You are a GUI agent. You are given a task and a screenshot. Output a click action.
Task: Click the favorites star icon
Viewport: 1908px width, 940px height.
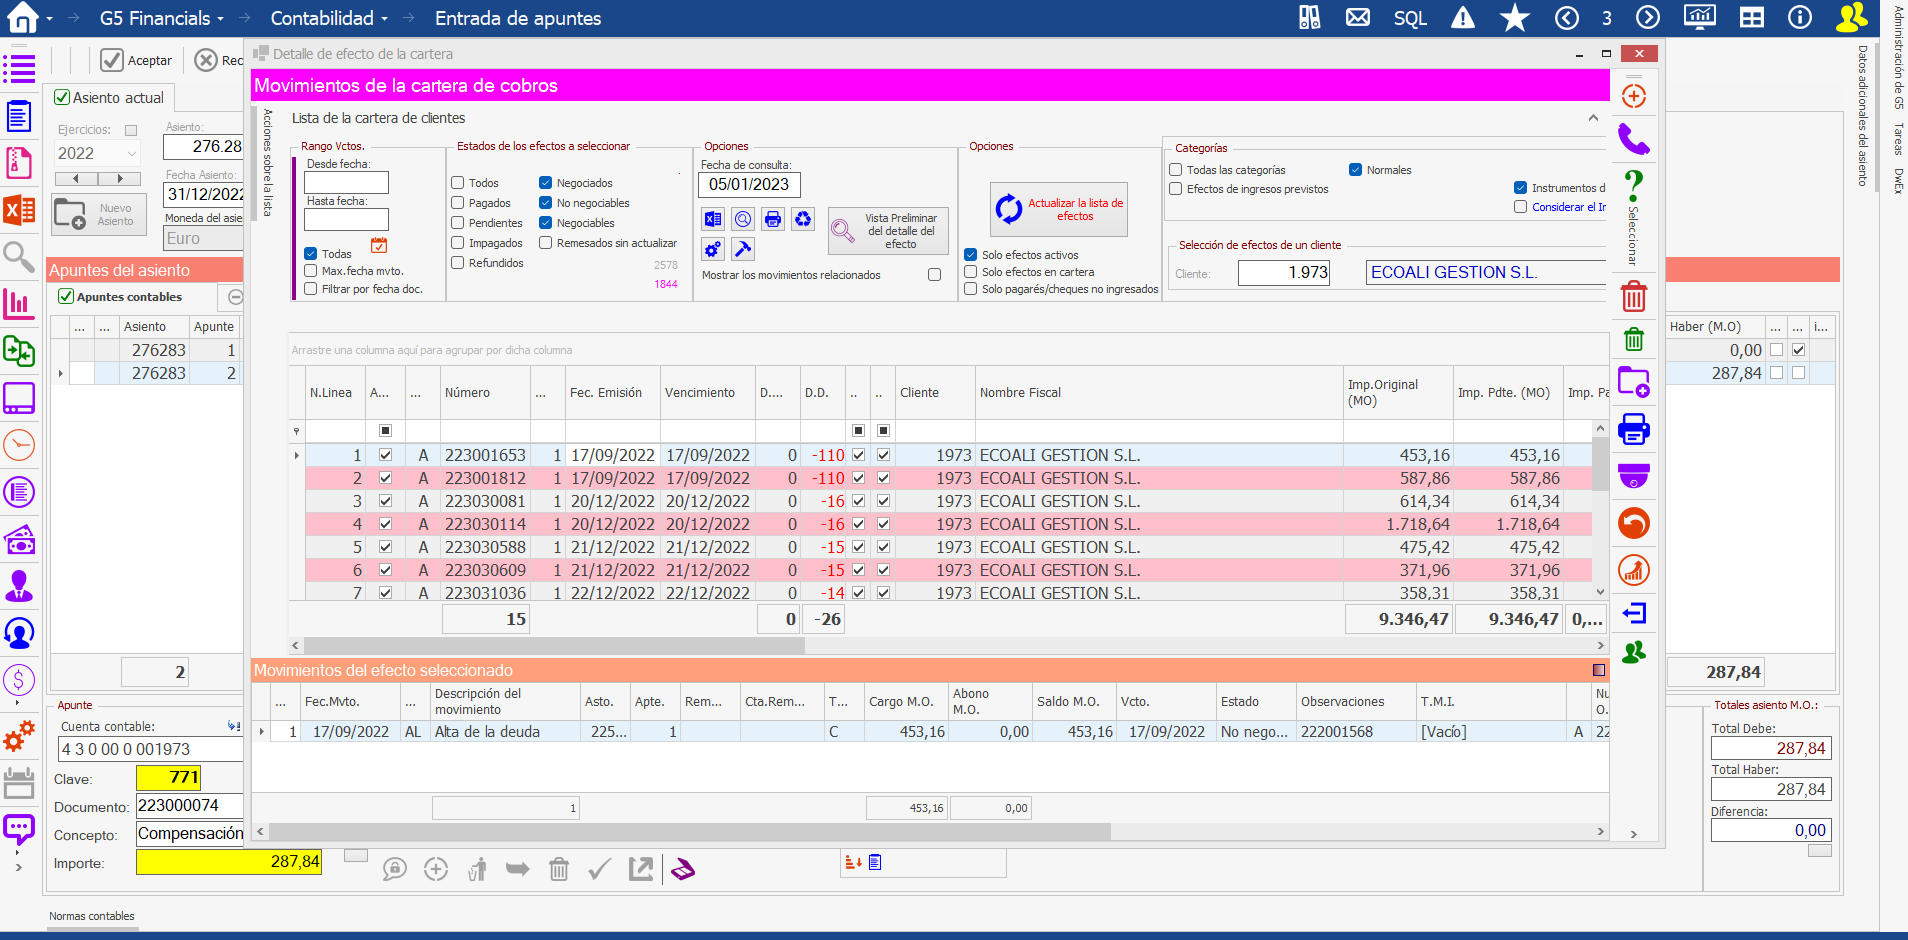click(x=1515, y=18)
